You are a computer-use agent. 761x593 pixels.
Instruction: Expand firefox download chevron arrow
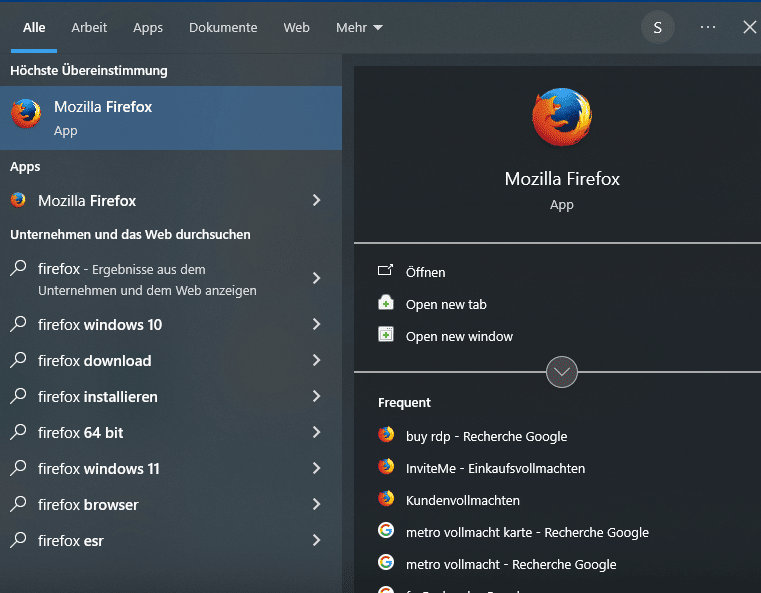(316, 360)
